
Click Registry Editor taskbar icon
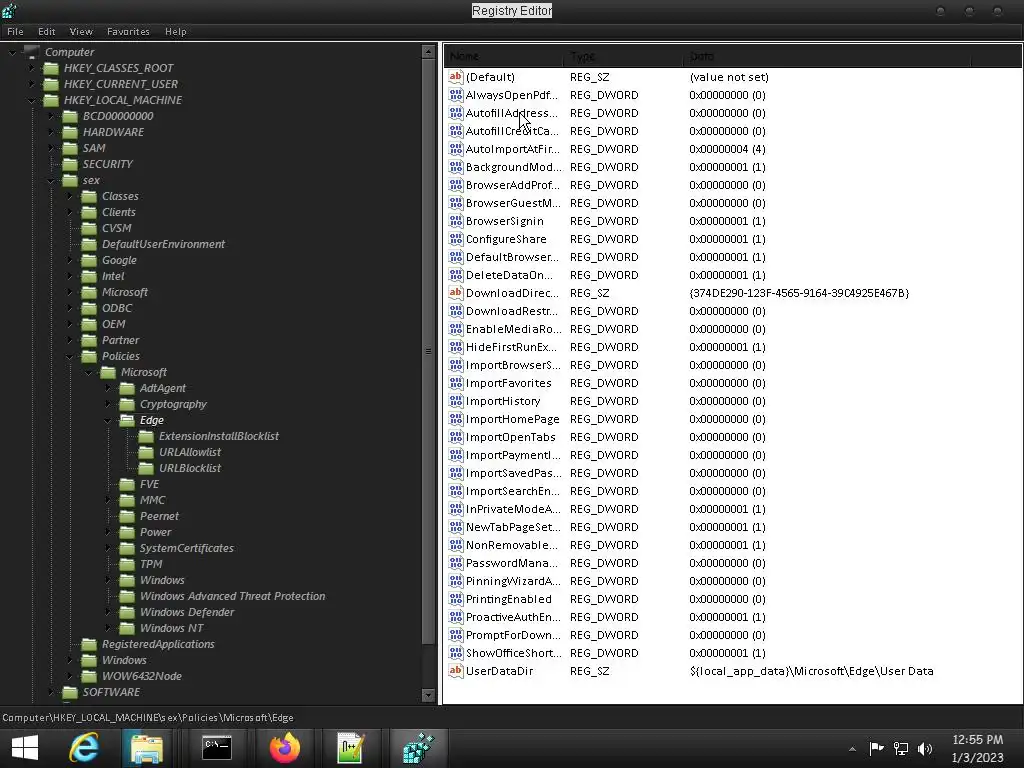419,748
